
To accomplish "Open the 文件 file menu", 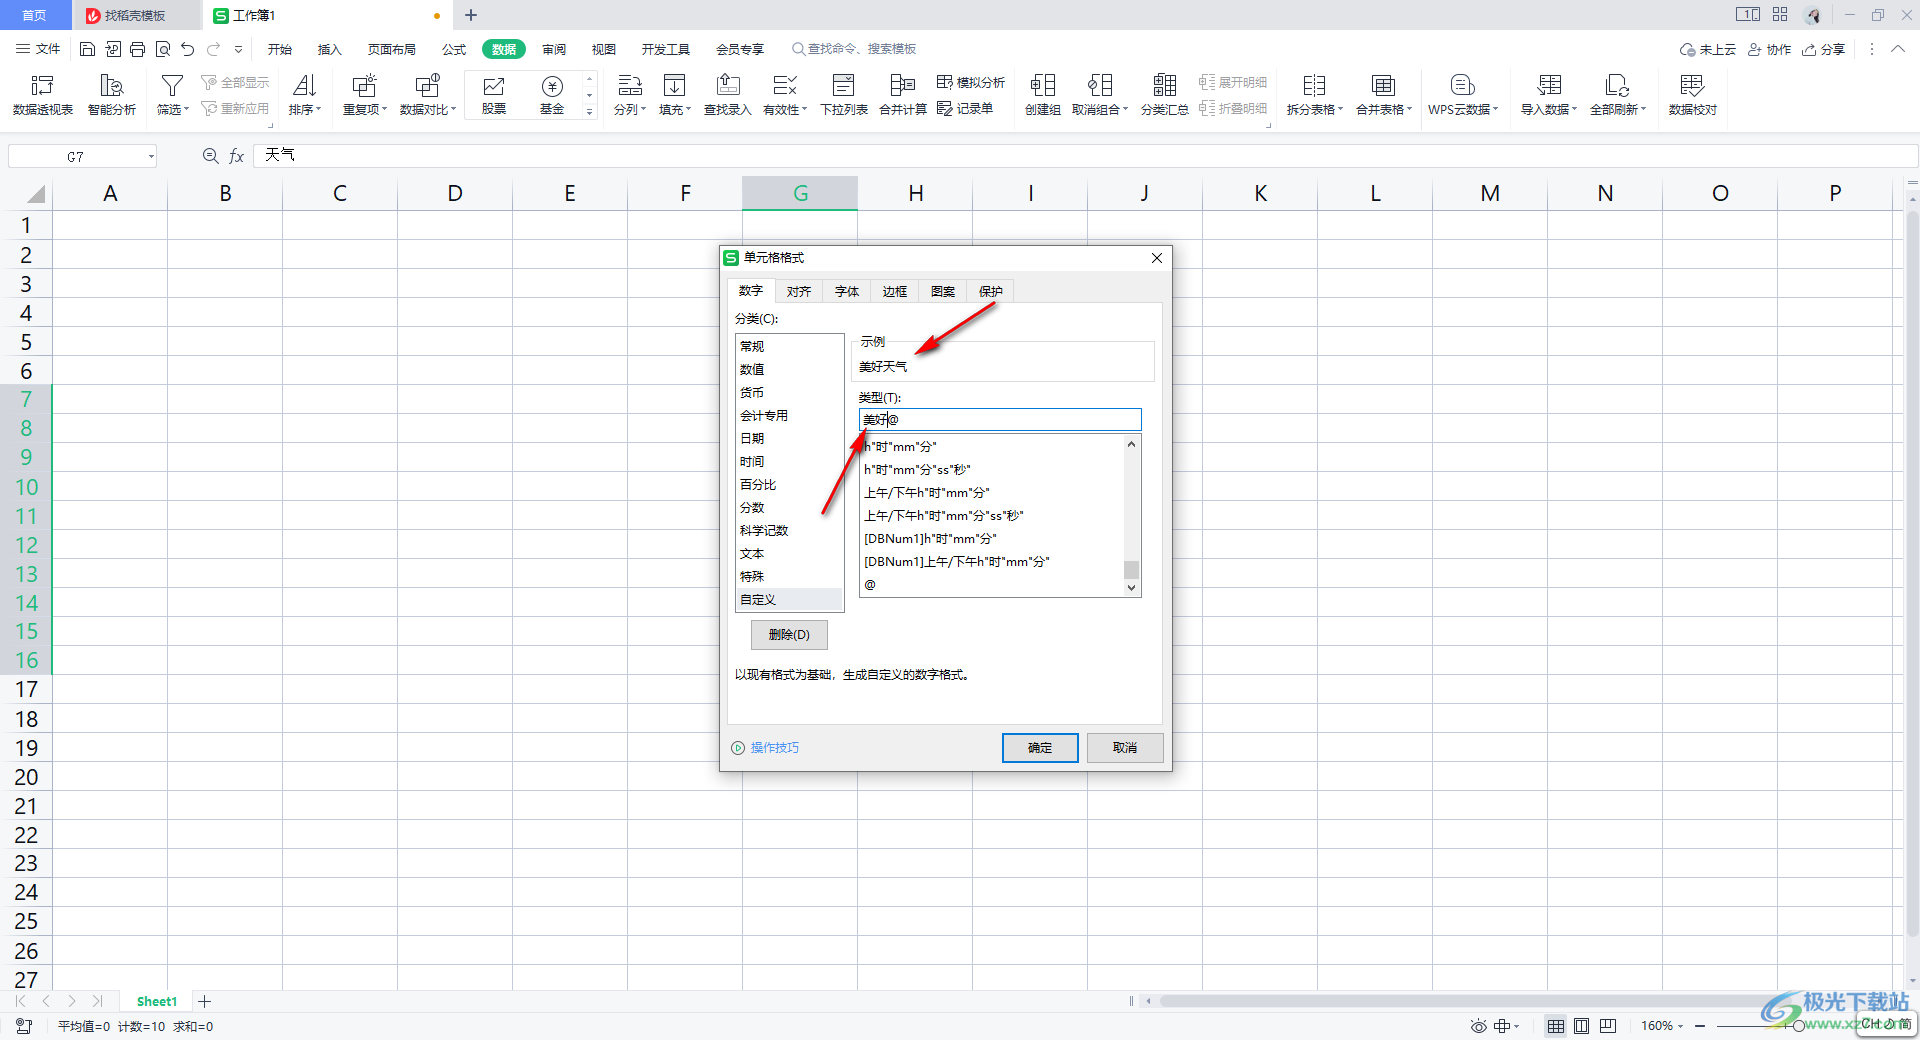I will click(x=38, y=49).
